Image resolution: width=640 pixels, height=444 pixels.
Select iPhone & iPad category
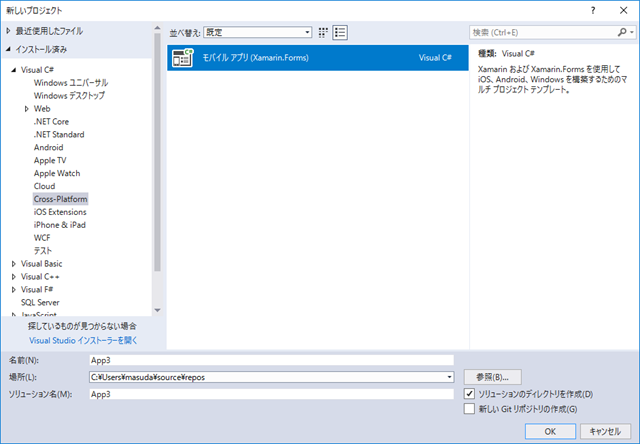point(59,225)
